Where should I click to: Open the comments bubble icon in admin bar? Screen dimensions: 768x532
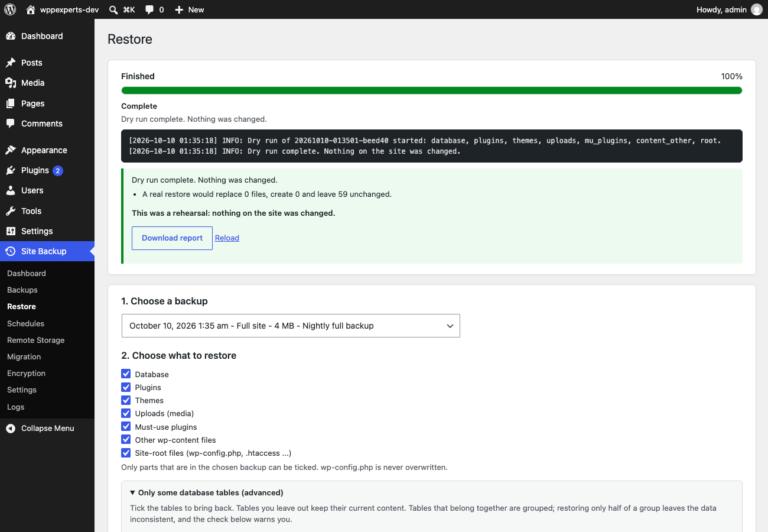coord(149,10)
